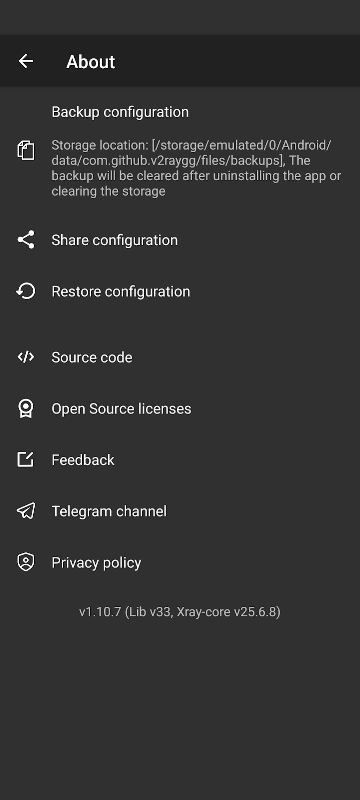This screenshot has width=360, height=800.
Task: Open Backup configuration
Action: pos(180,152)
